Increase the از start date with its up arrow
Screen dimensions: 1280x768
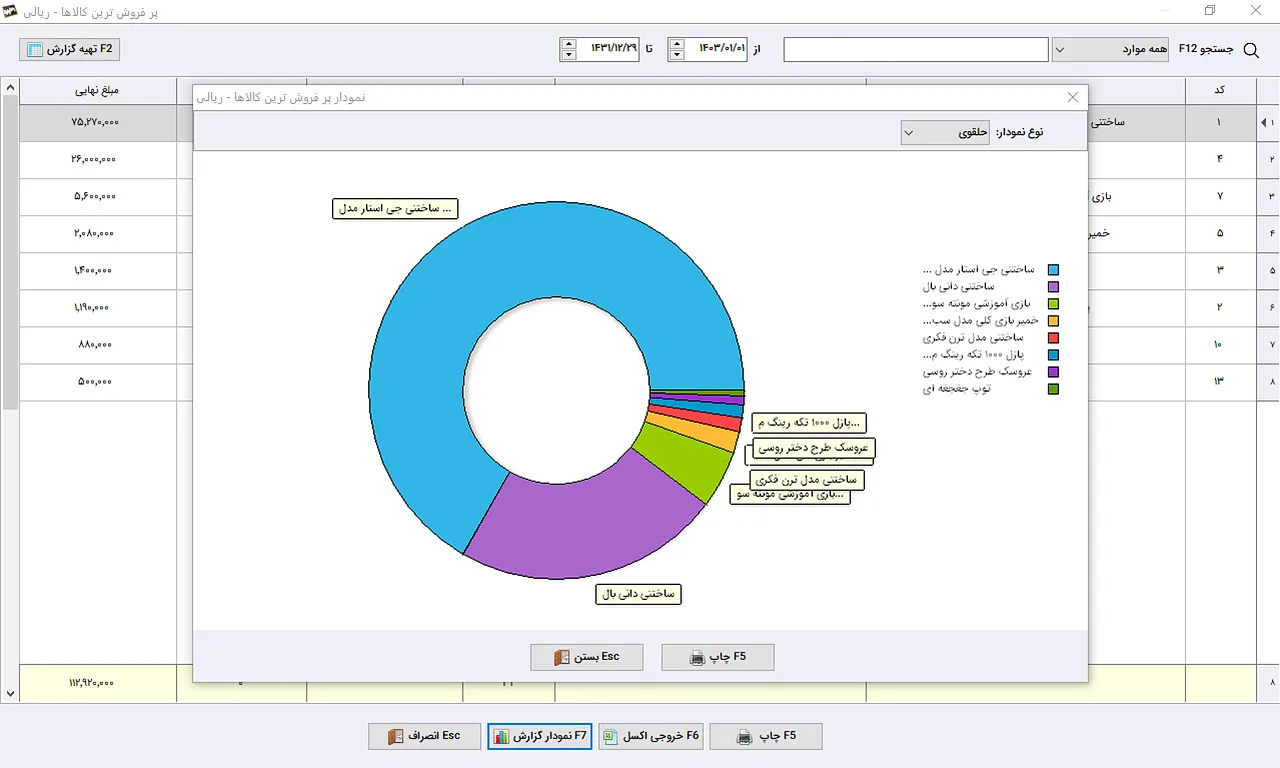coord(677,44)
